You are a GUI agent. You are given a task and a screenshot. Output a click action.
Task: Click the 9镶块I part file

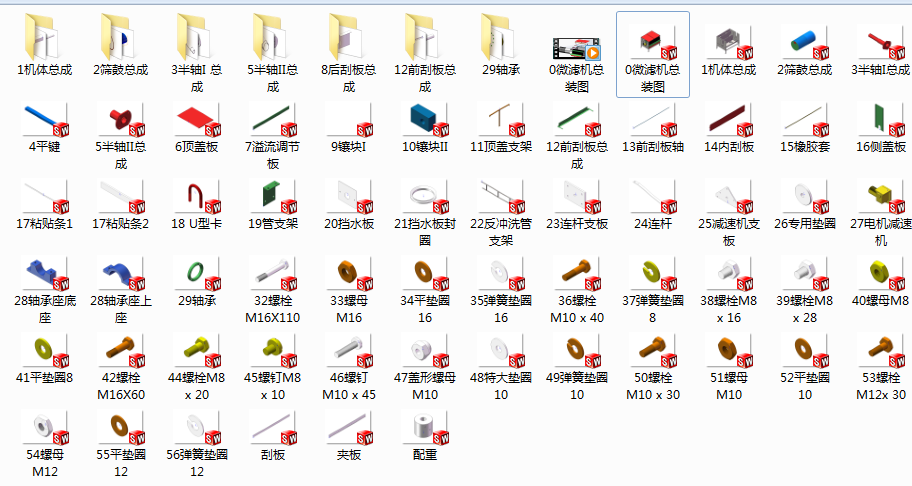coord(349,128)
